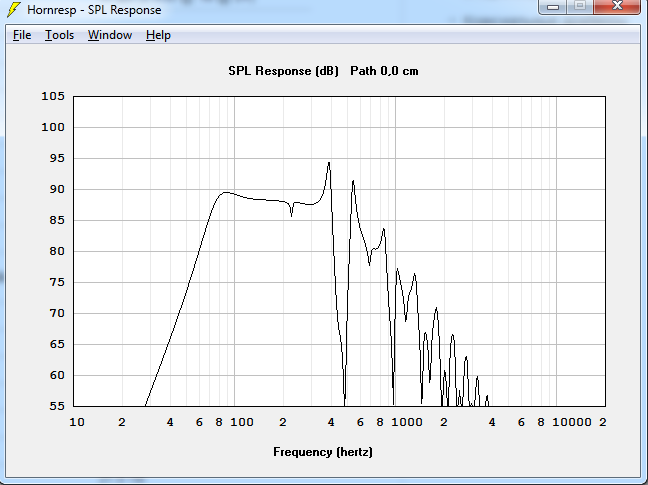Open the File menu
The image size is (648, 485).
pos(22,35)
